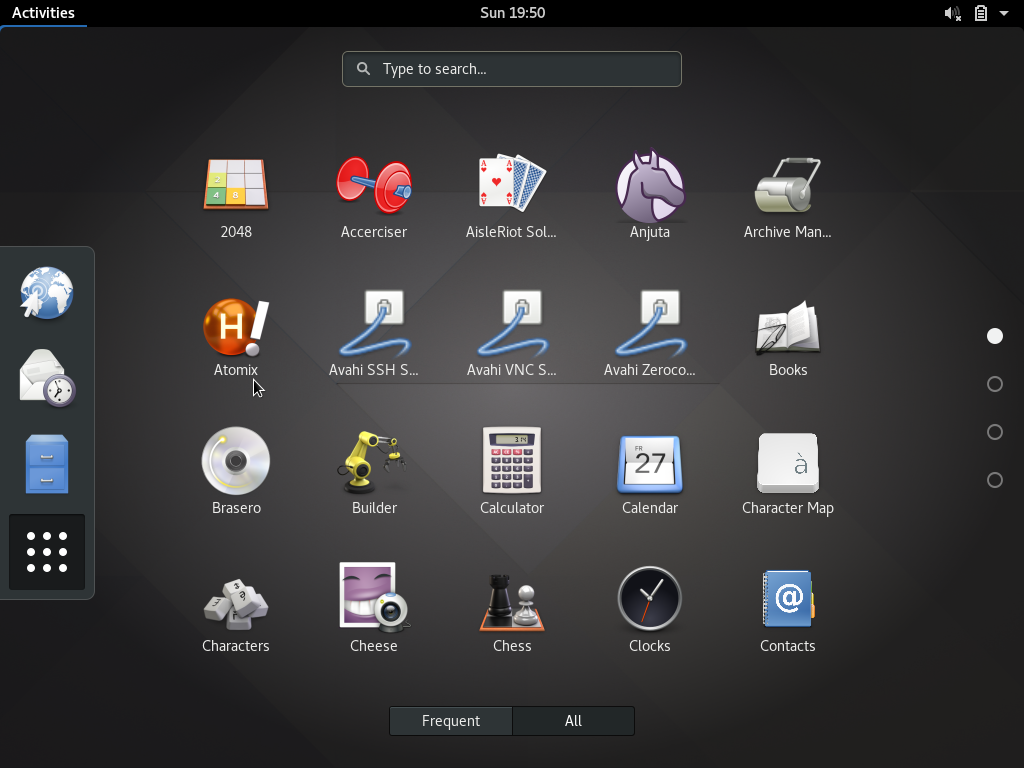Switch to the Frequent apps tab
Screen dimensions: 1024x768
[450, 720]
